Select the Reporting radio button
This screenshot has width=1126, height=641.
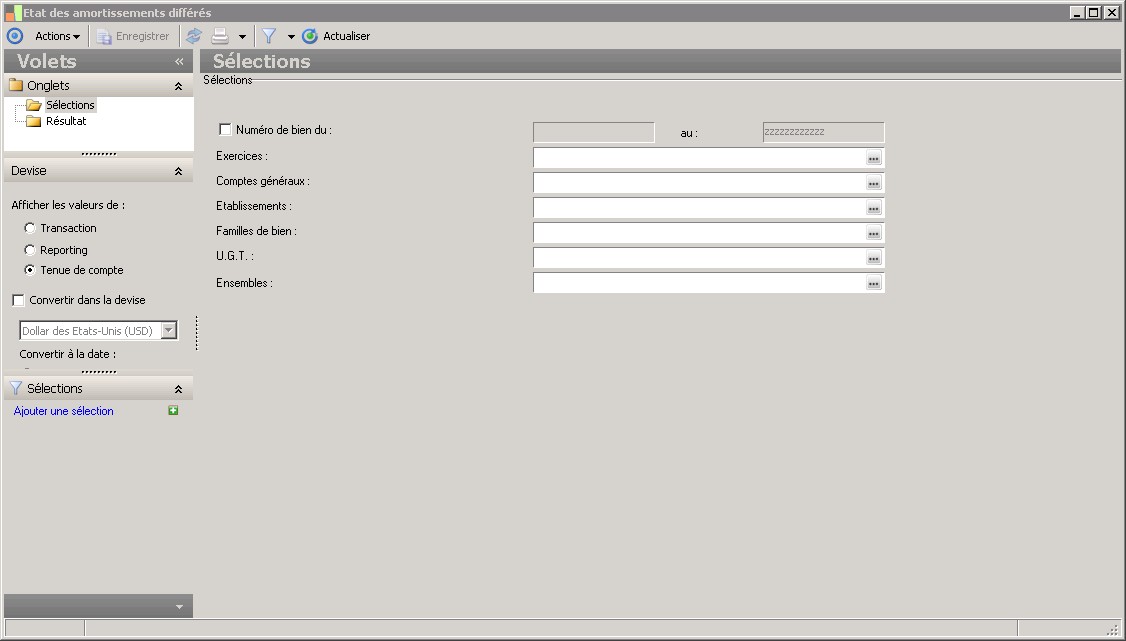point(29,250)
